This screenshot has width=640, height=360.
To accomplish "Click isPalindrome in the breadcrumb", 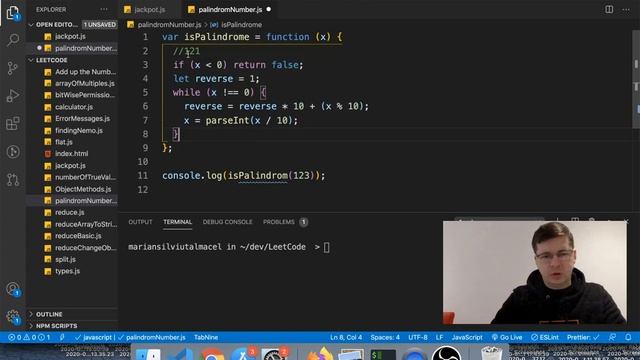I will [x=241, y=24].
